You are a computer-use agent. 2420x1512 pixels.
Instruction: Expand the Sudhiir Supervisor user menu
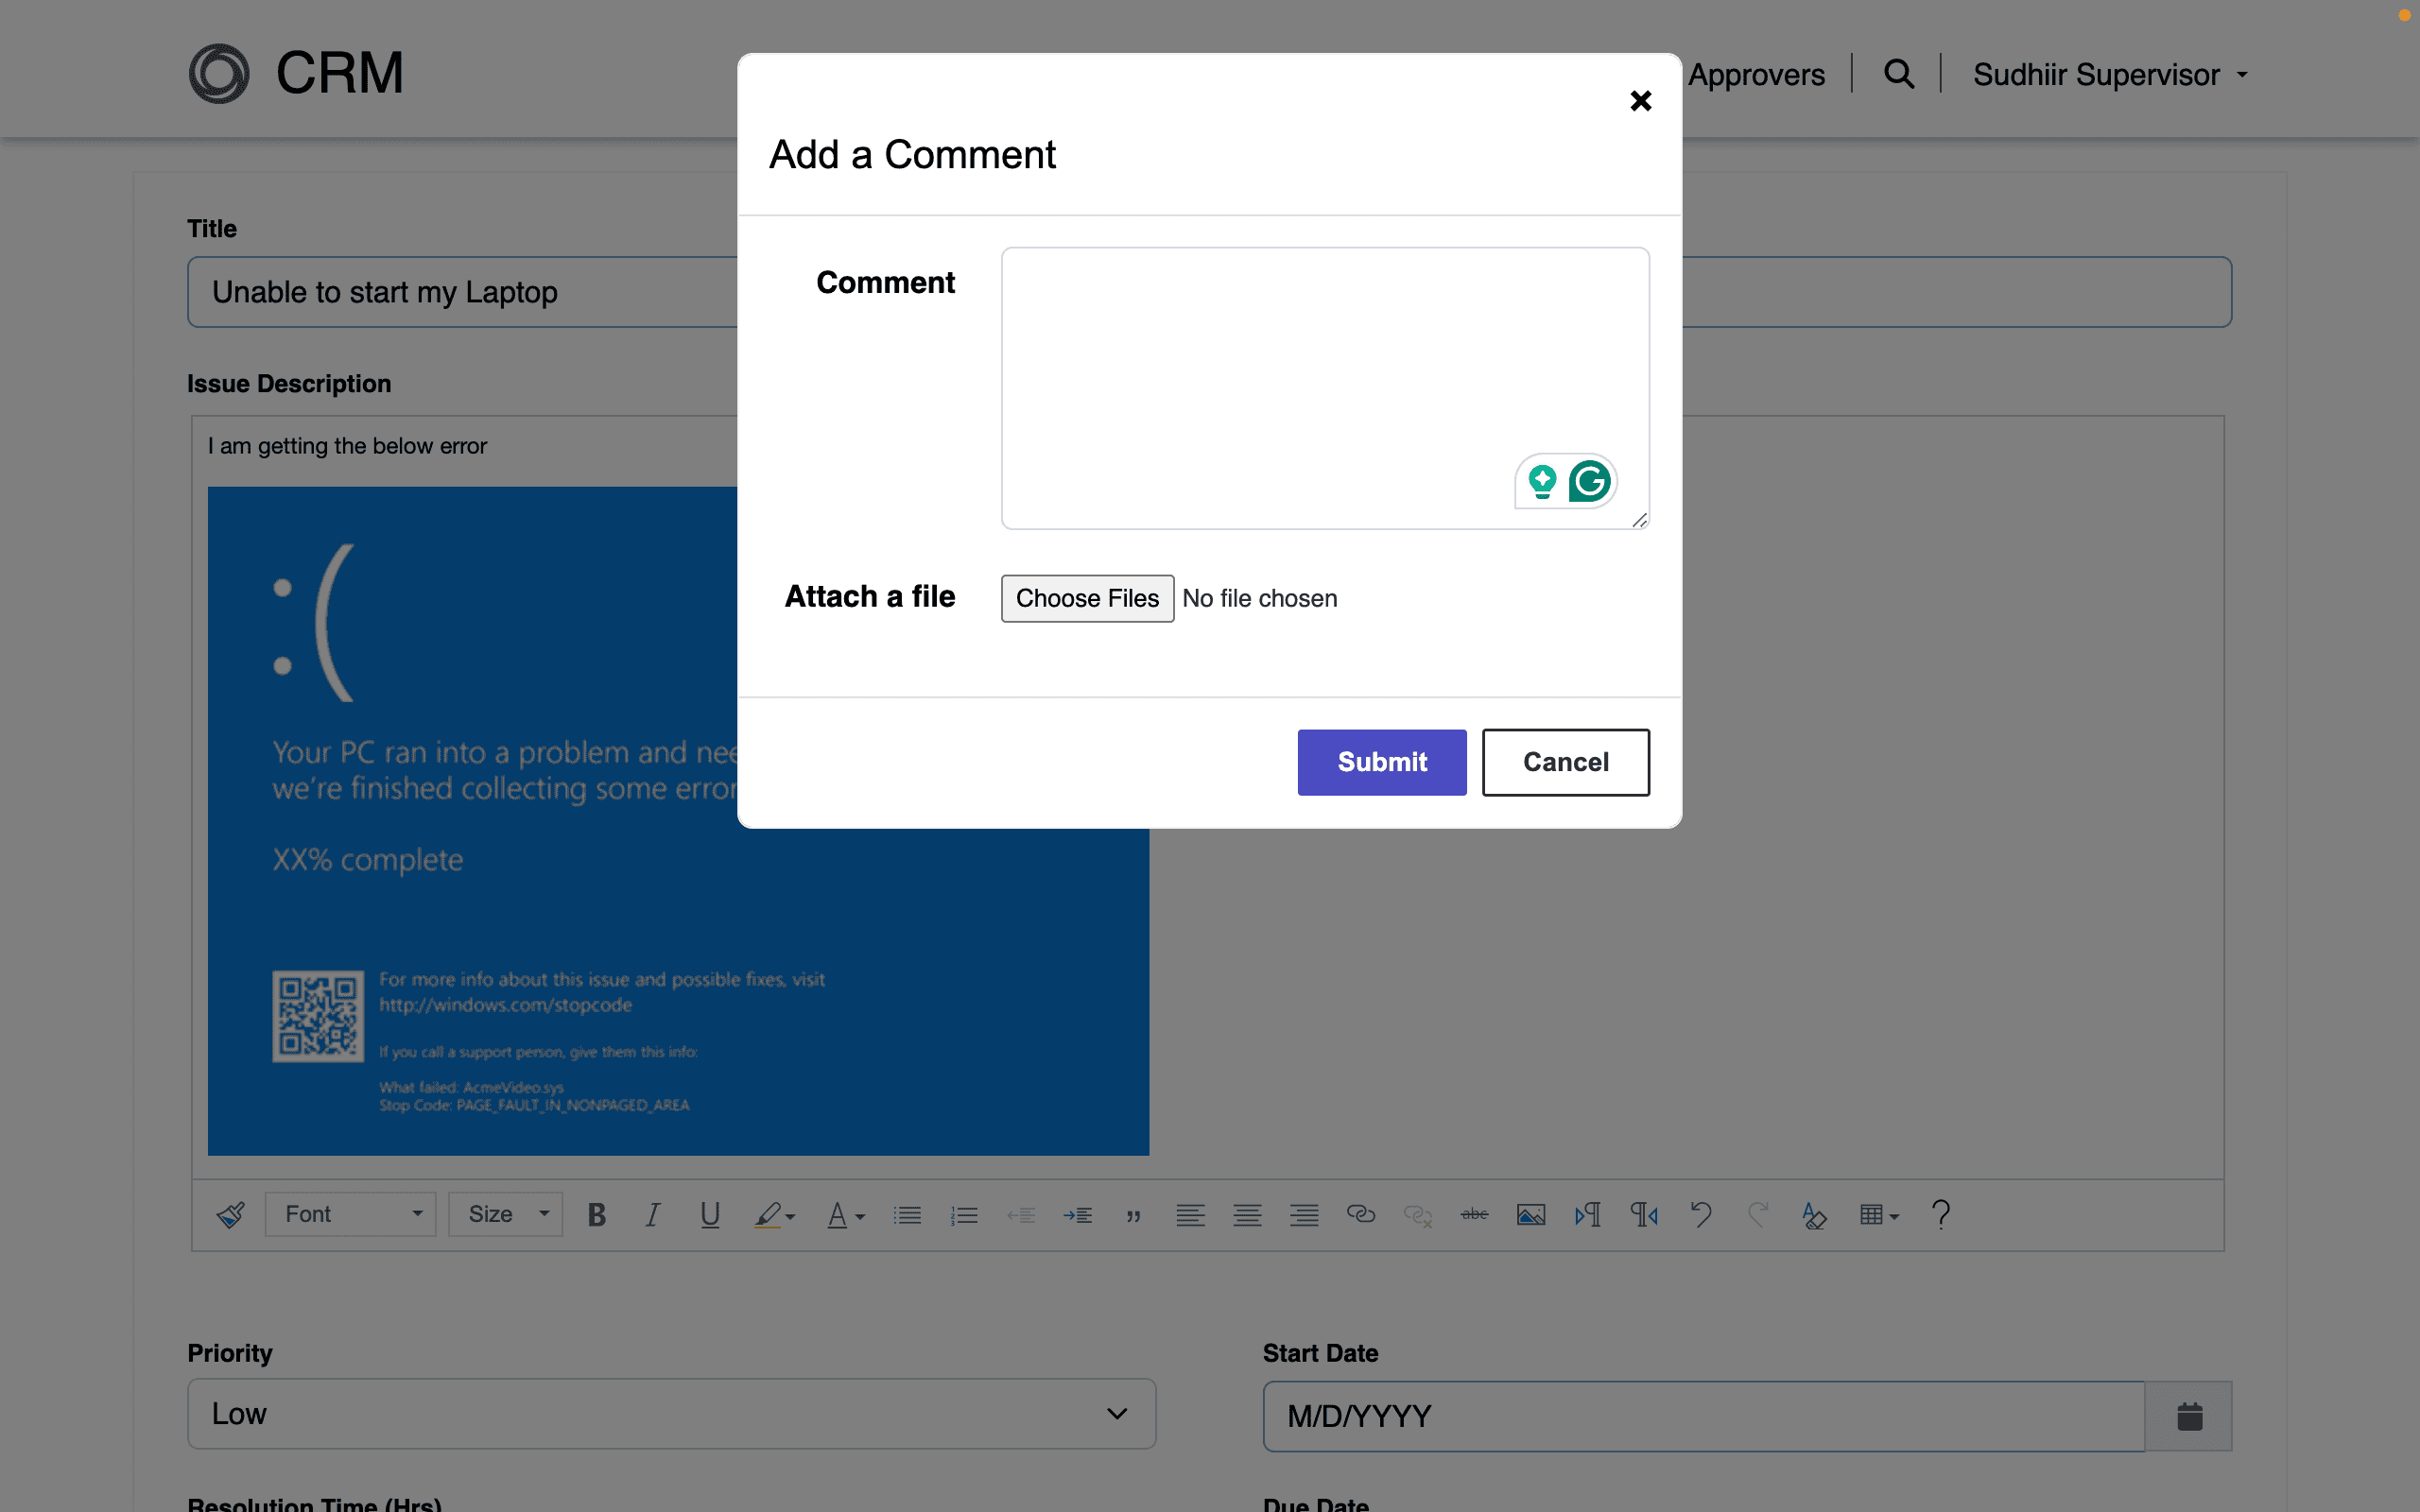click(x=2110, y=75)
